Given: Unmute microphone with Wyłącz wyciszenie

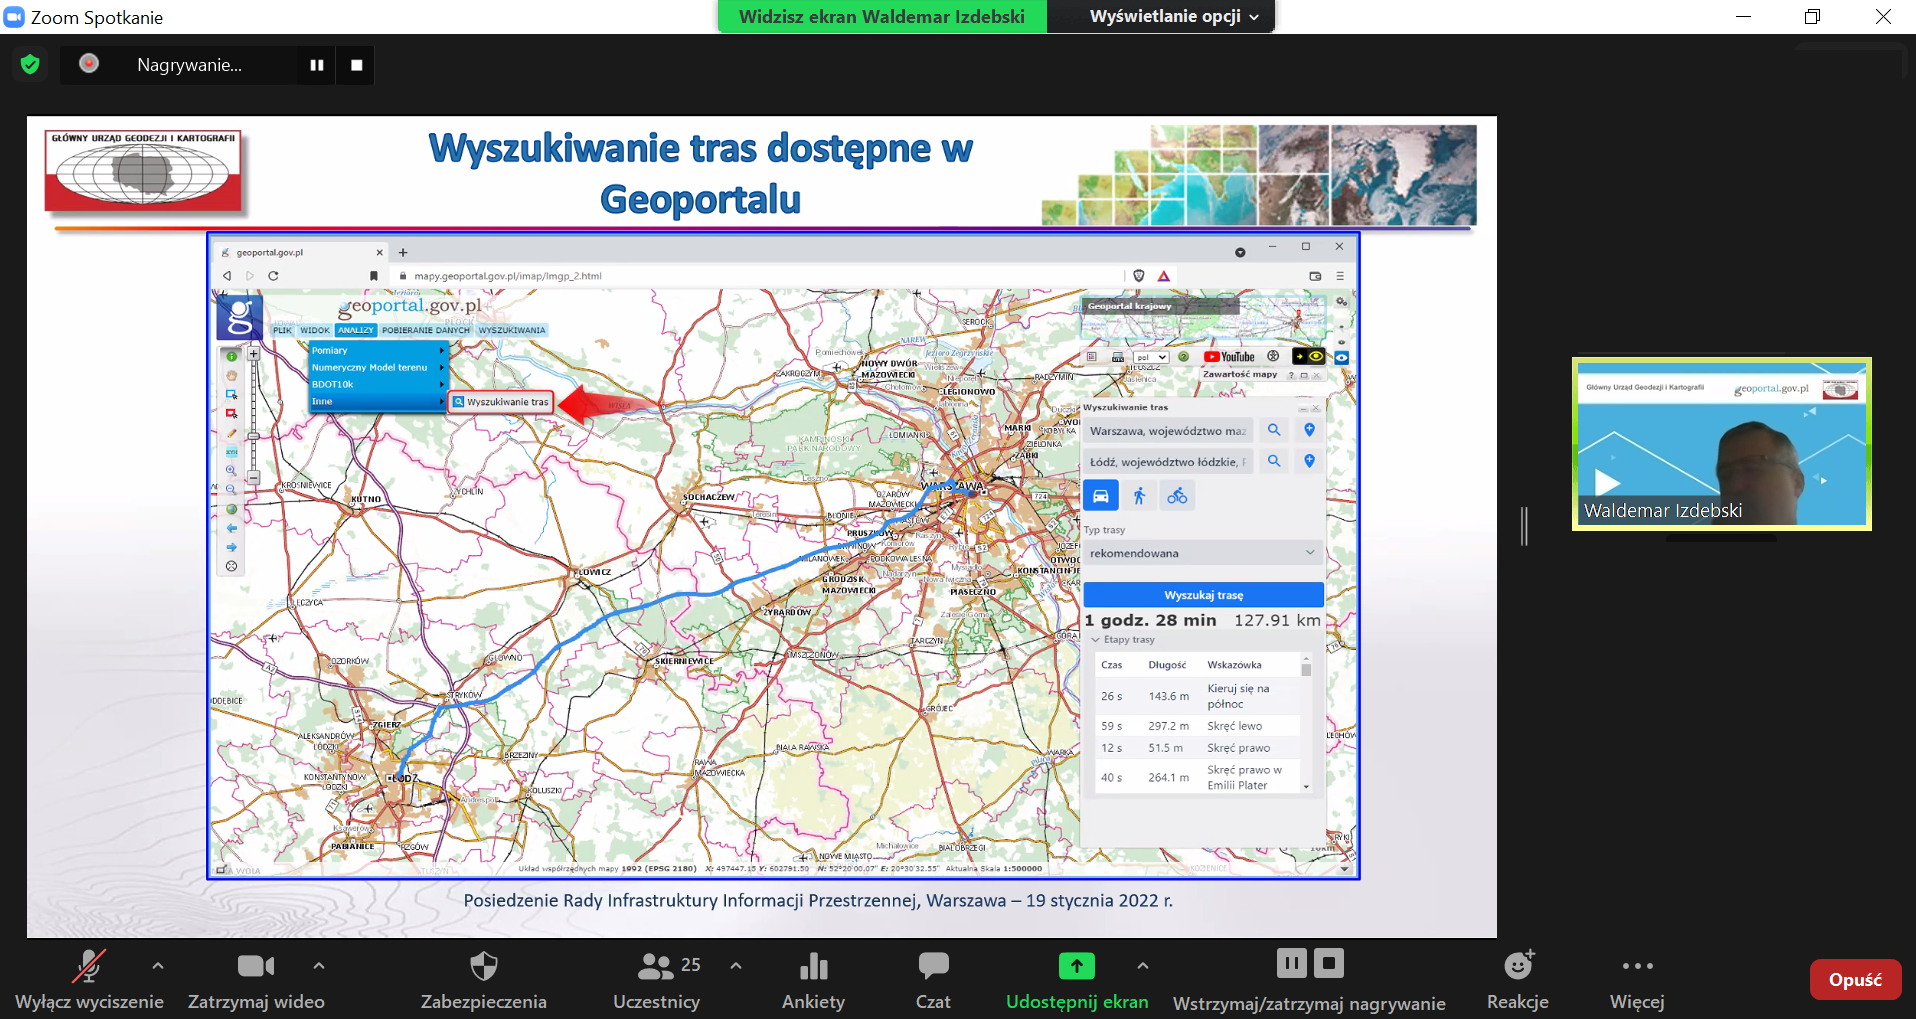Looking at the screenshot, I should [89, 980].
